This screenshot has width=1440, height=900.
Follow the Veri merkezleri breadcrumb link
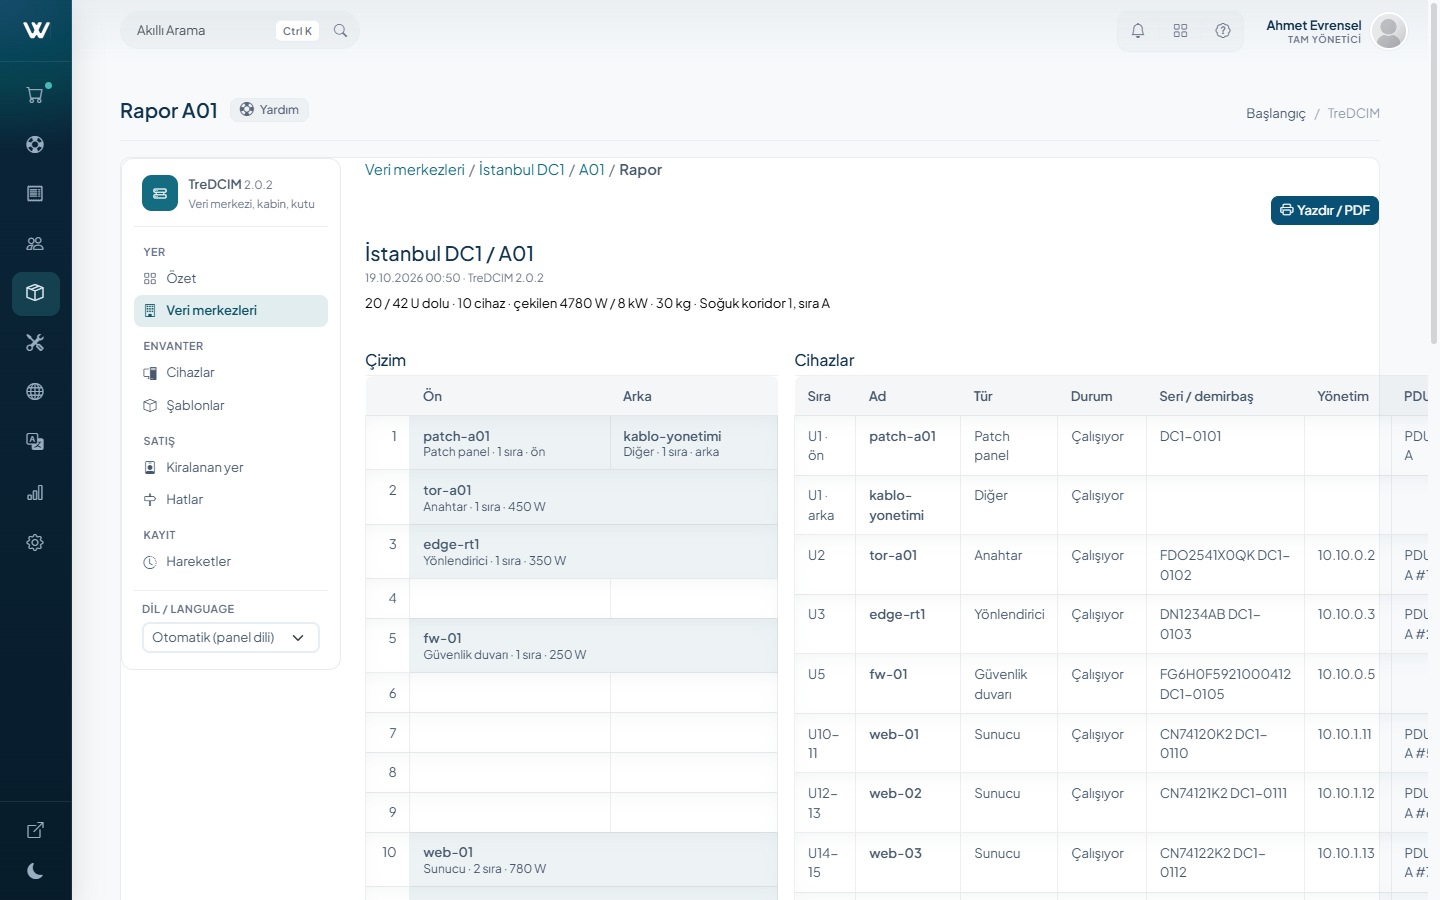415,170
